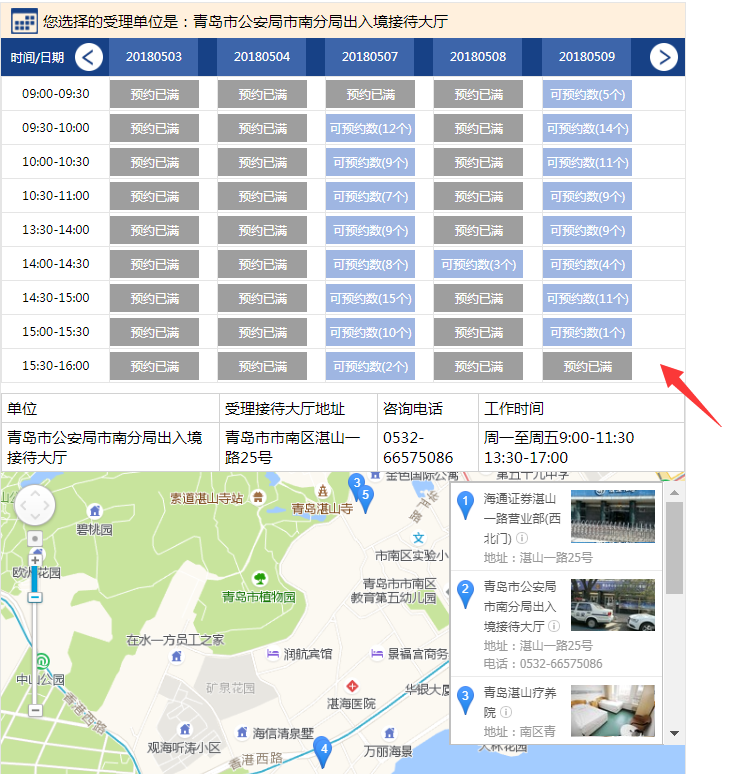Click the 时间/日期 header label
Viewport: 755px width, 774px height.
[37, 58]
